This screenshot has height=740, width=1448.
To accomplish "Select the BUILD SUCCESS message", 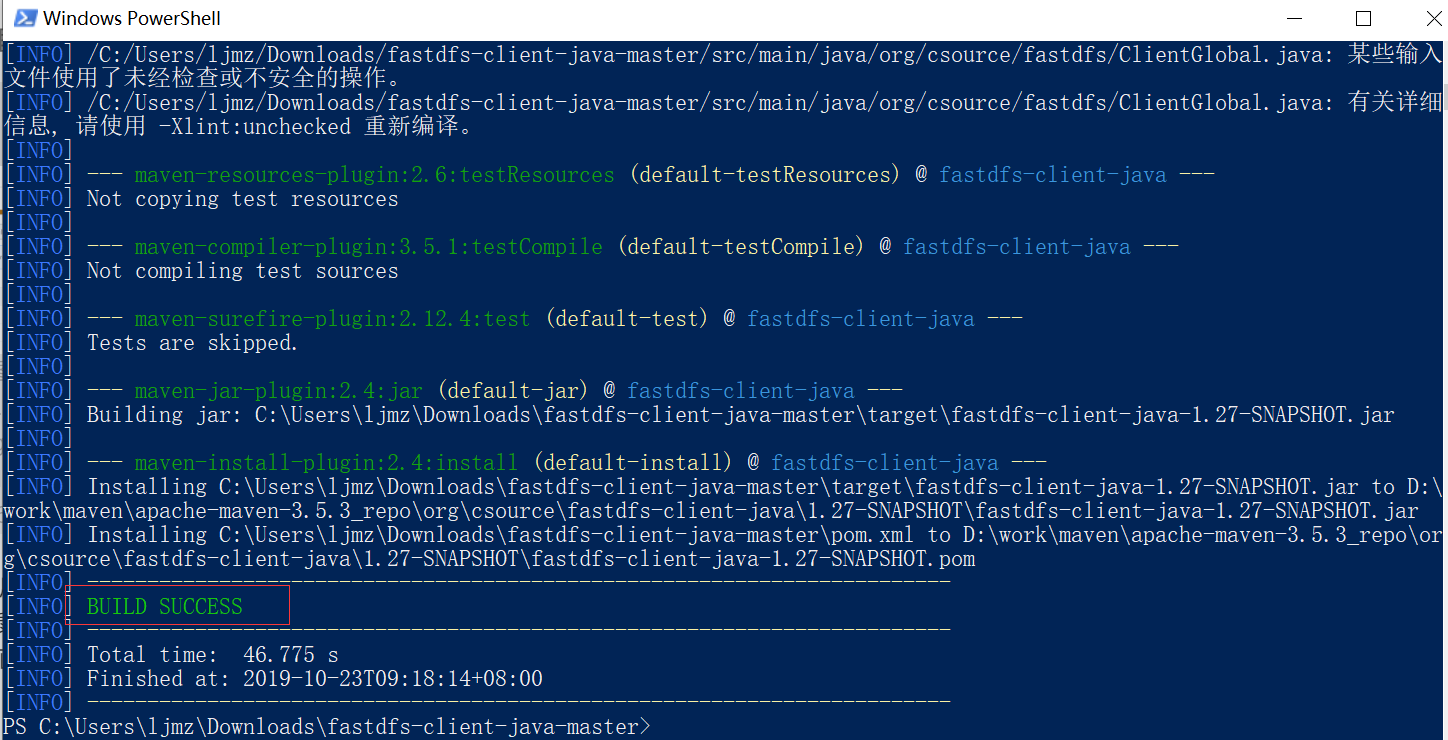I will coord(163,606).
